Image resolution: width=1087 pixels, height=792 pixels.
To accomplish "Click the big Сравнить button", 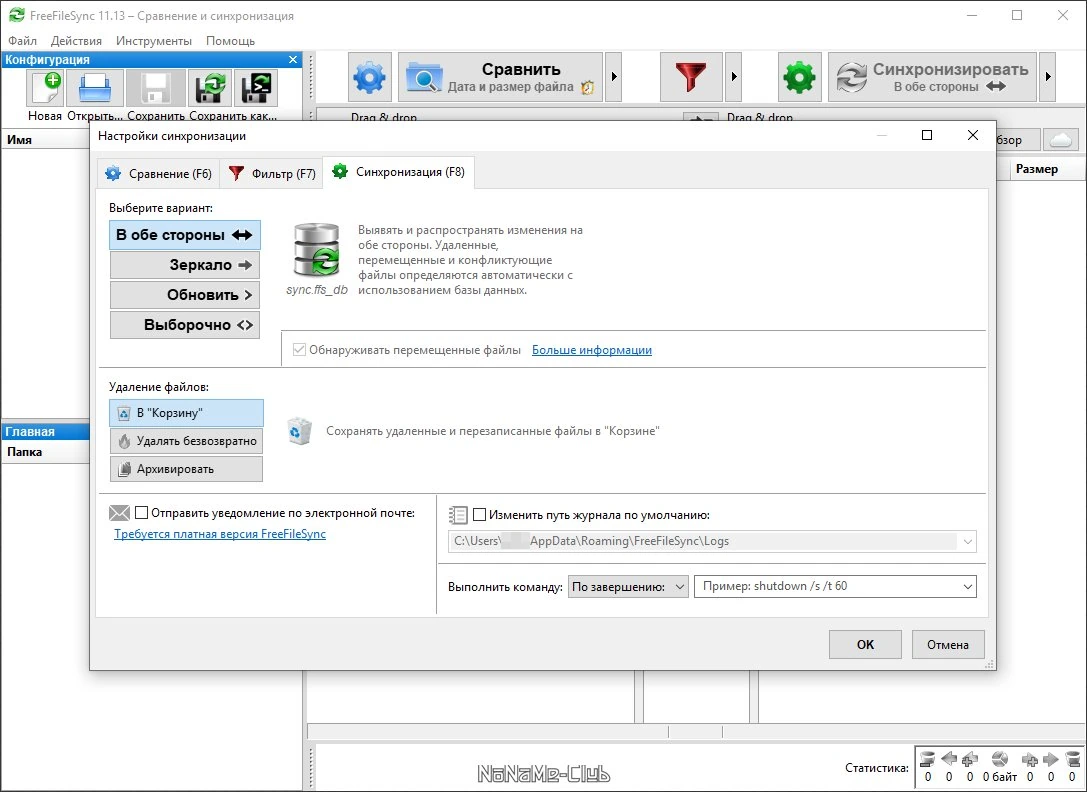I will (500, 77).
